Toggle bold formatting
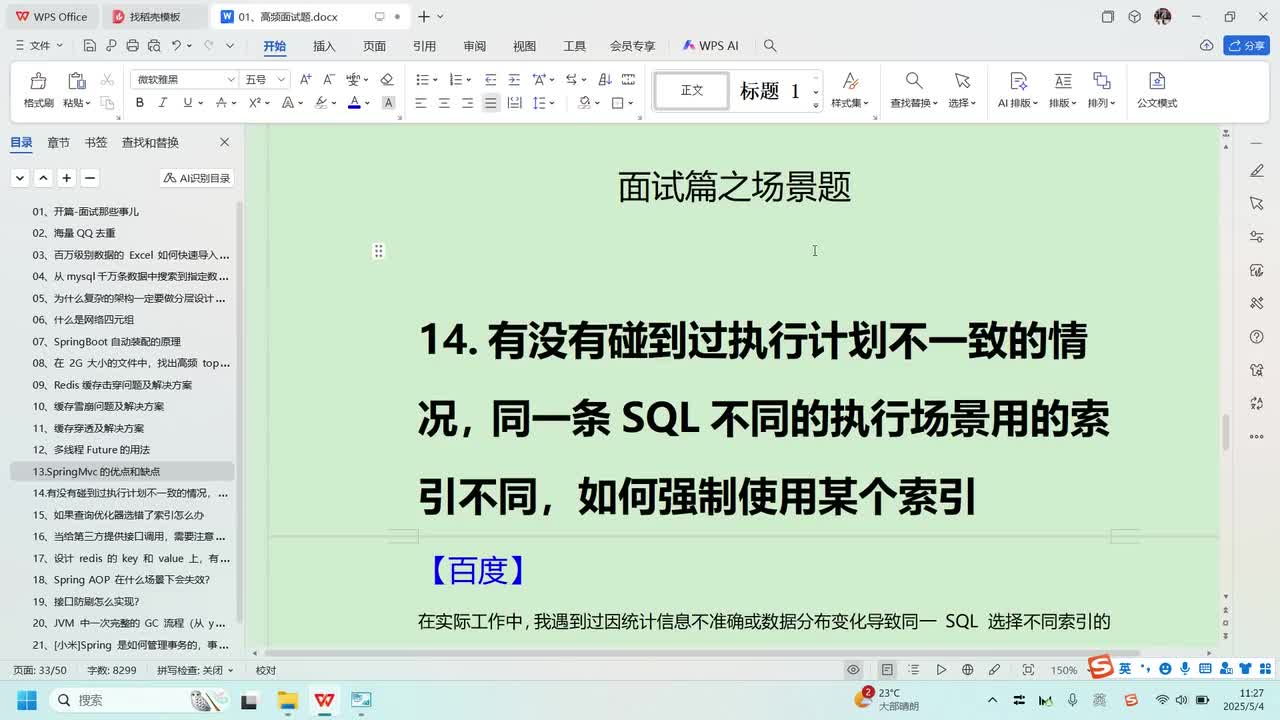This screenshot has height=720, width=1280. (x=140, y=103)
